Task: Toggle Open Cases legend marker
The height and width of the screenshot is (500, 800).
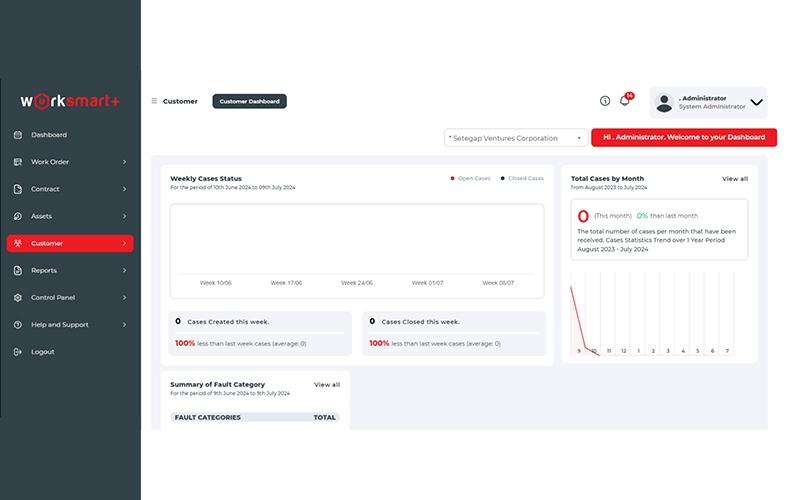Action: 453,179
